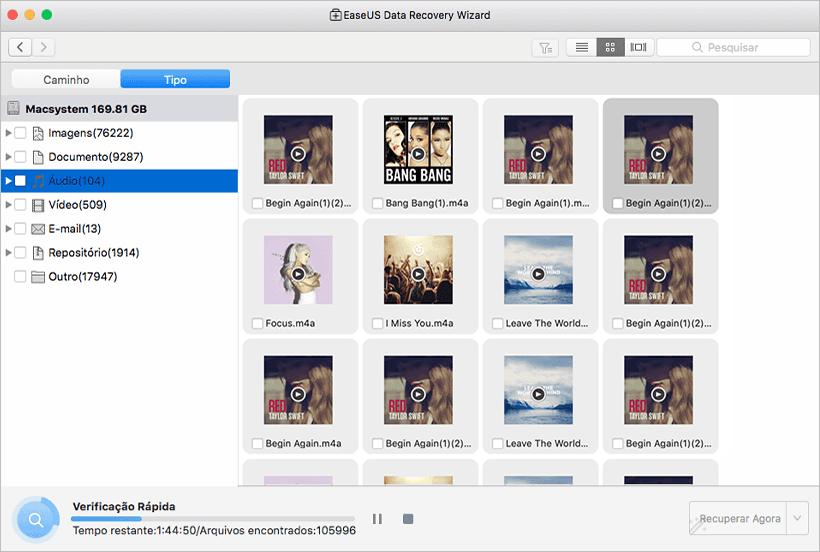Click the E-mail envelope icon
Viewport: 820px width, 552px height.
click(x=38, y=229)
